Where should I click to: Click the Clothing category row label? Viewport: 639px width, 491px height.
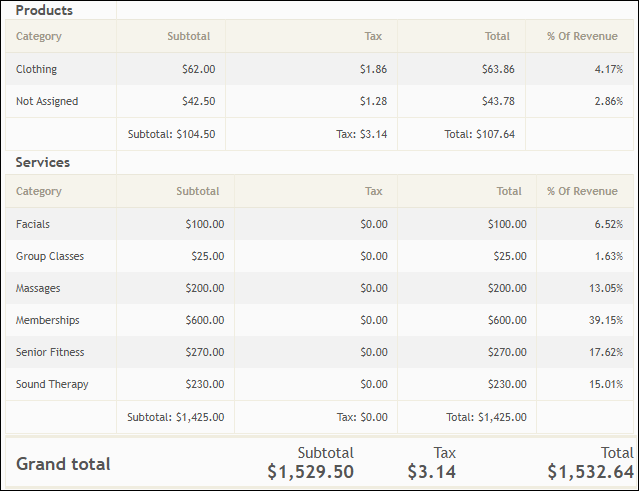[x=37, y=69]
